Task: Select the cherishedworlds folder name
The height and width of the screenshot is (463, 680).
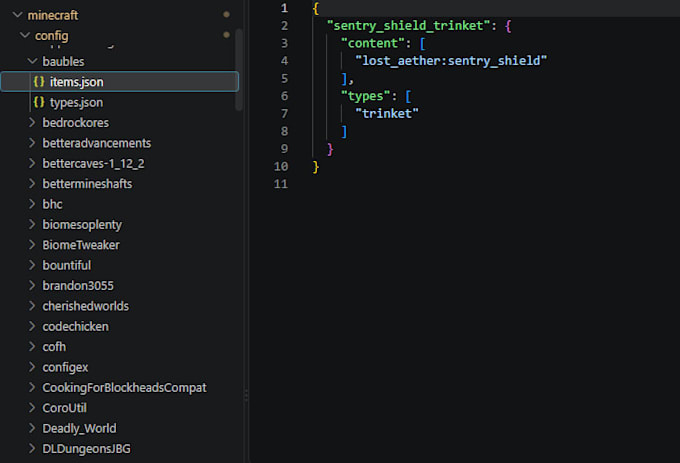Action: (x=85, y=306)
